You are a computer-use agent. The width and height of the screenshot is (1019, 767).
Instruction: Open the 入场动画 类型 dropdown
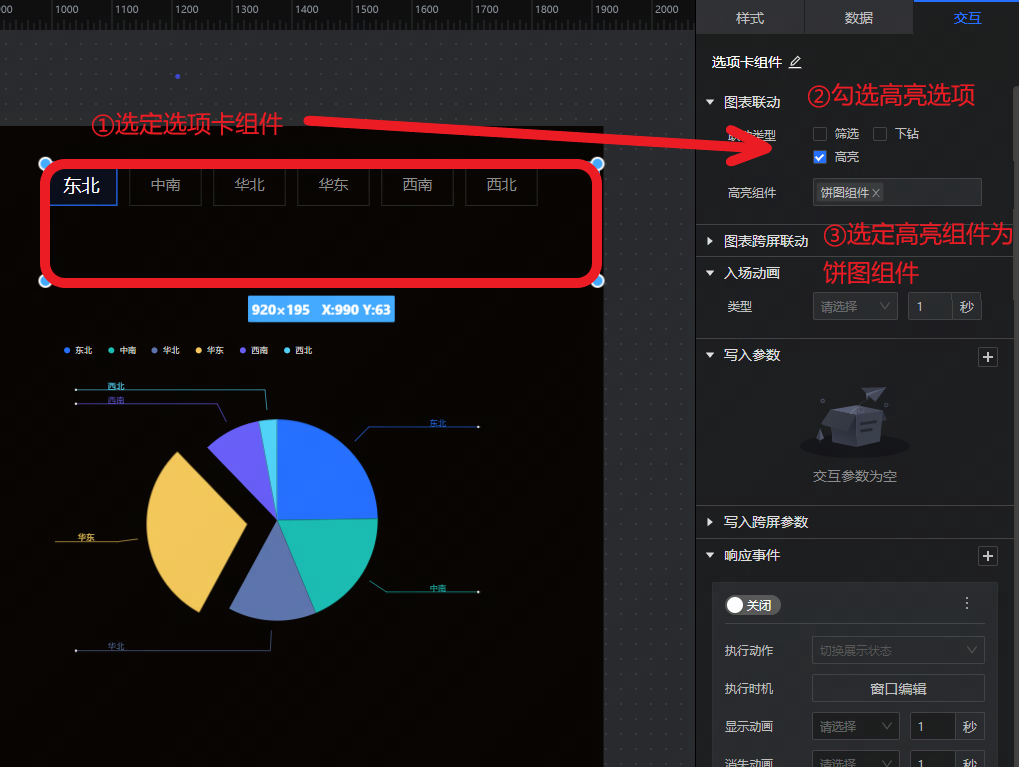(x=855, y=307)
